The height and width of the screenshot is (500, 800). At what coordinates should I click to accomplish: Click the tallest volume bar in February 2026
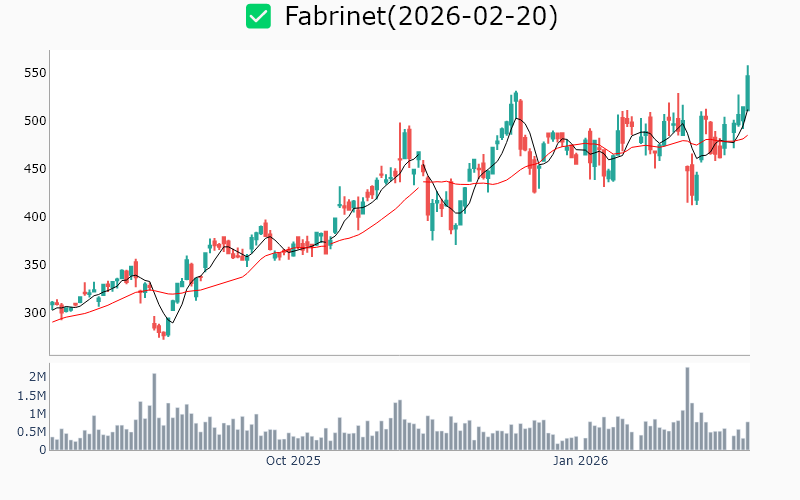(x=688, y=409)
